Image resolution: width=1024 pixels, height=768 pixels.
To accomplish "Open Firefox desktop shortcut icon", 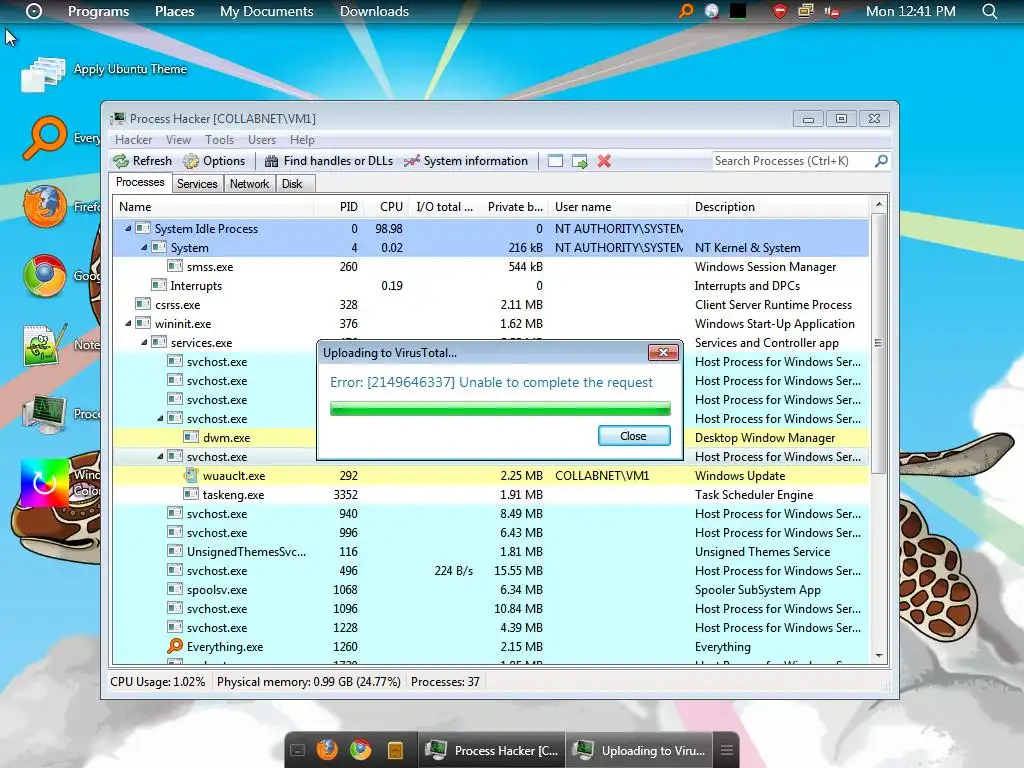I will 45,206.
